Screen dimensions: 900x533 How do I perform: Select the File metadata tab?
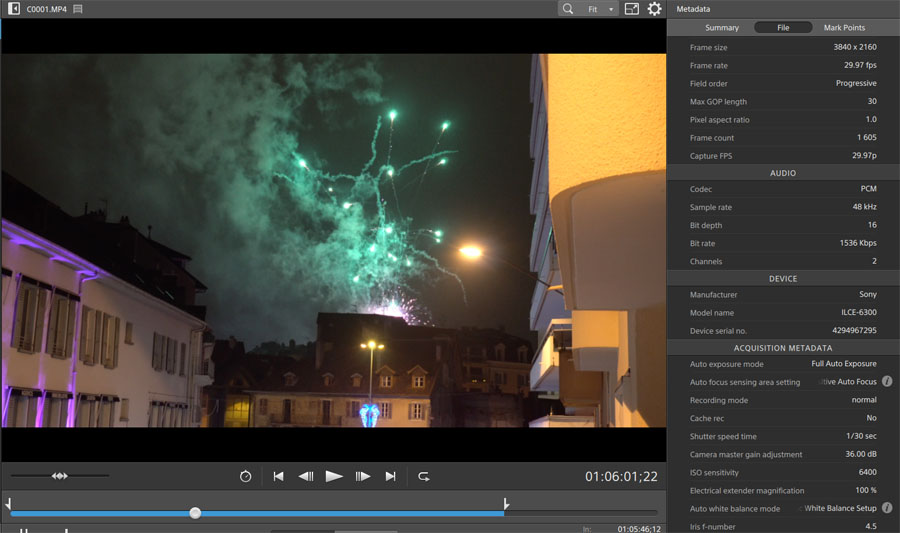[783, 28]
